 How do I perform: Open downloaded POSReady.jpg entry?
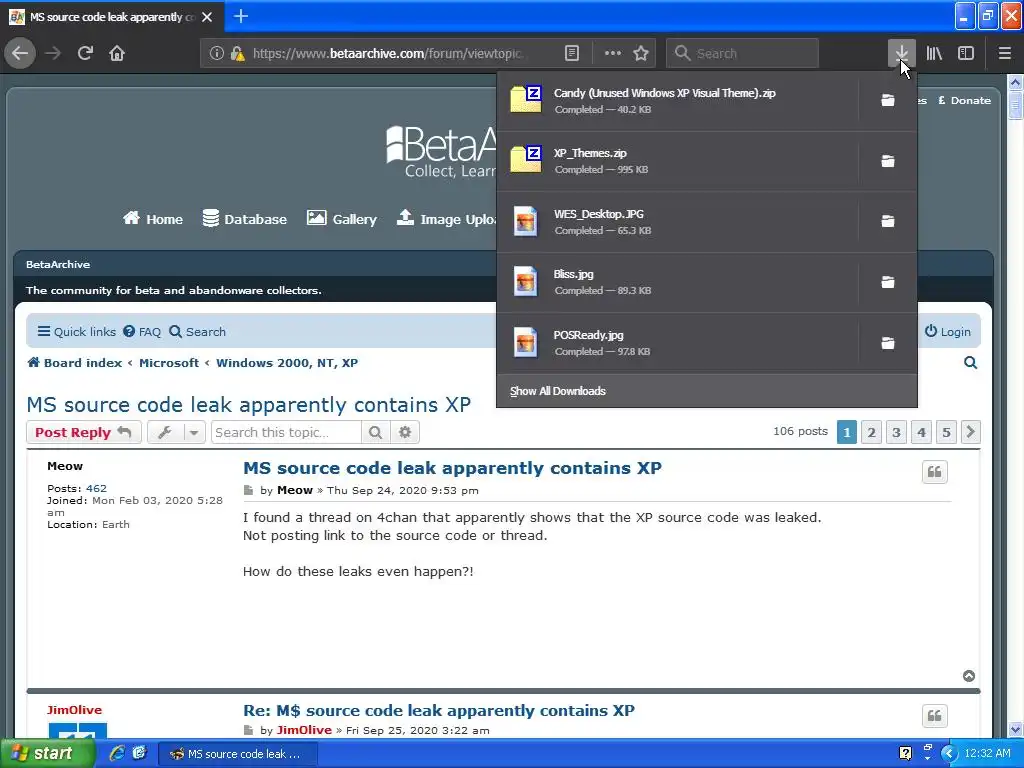point(677,342)
